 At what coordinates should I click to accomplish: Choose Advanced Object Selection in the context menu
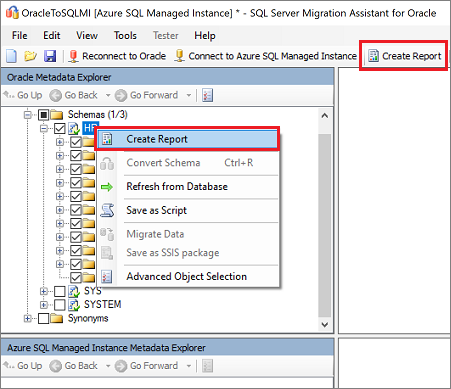(x=187, y=276)
